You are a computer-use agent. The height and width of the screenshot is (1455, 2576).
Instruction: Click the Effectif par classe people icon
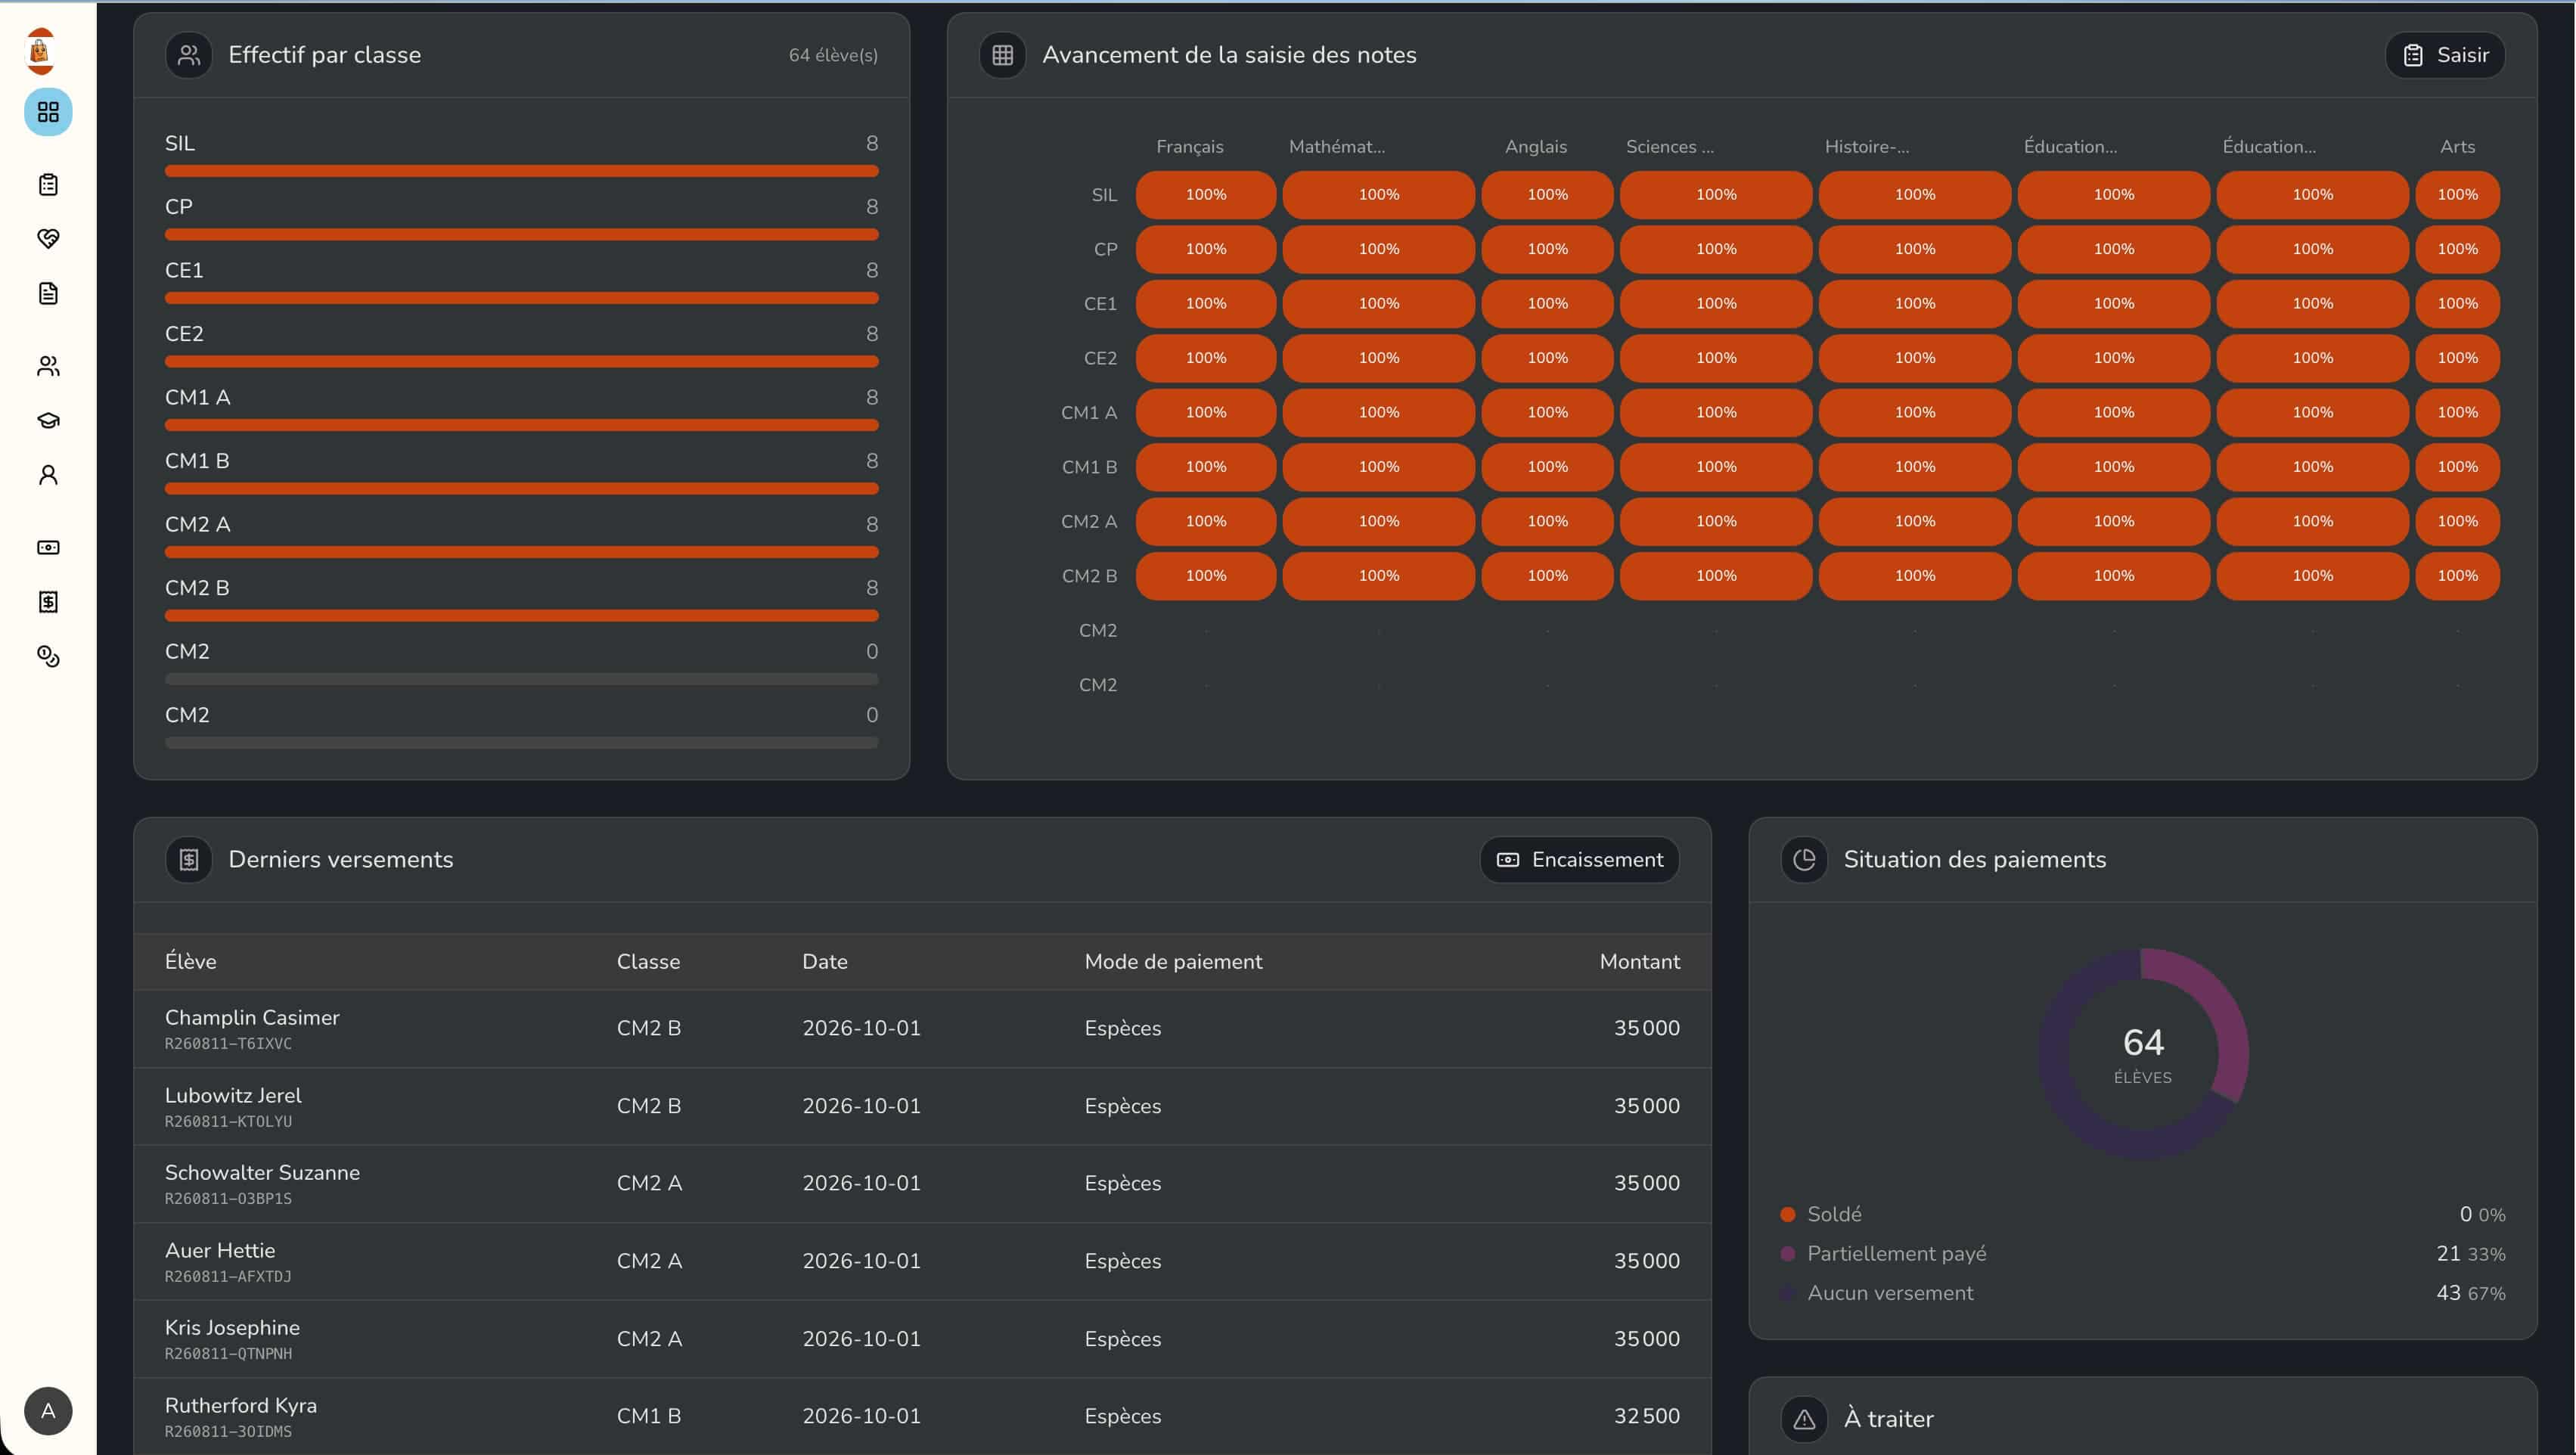coord(189,55)
